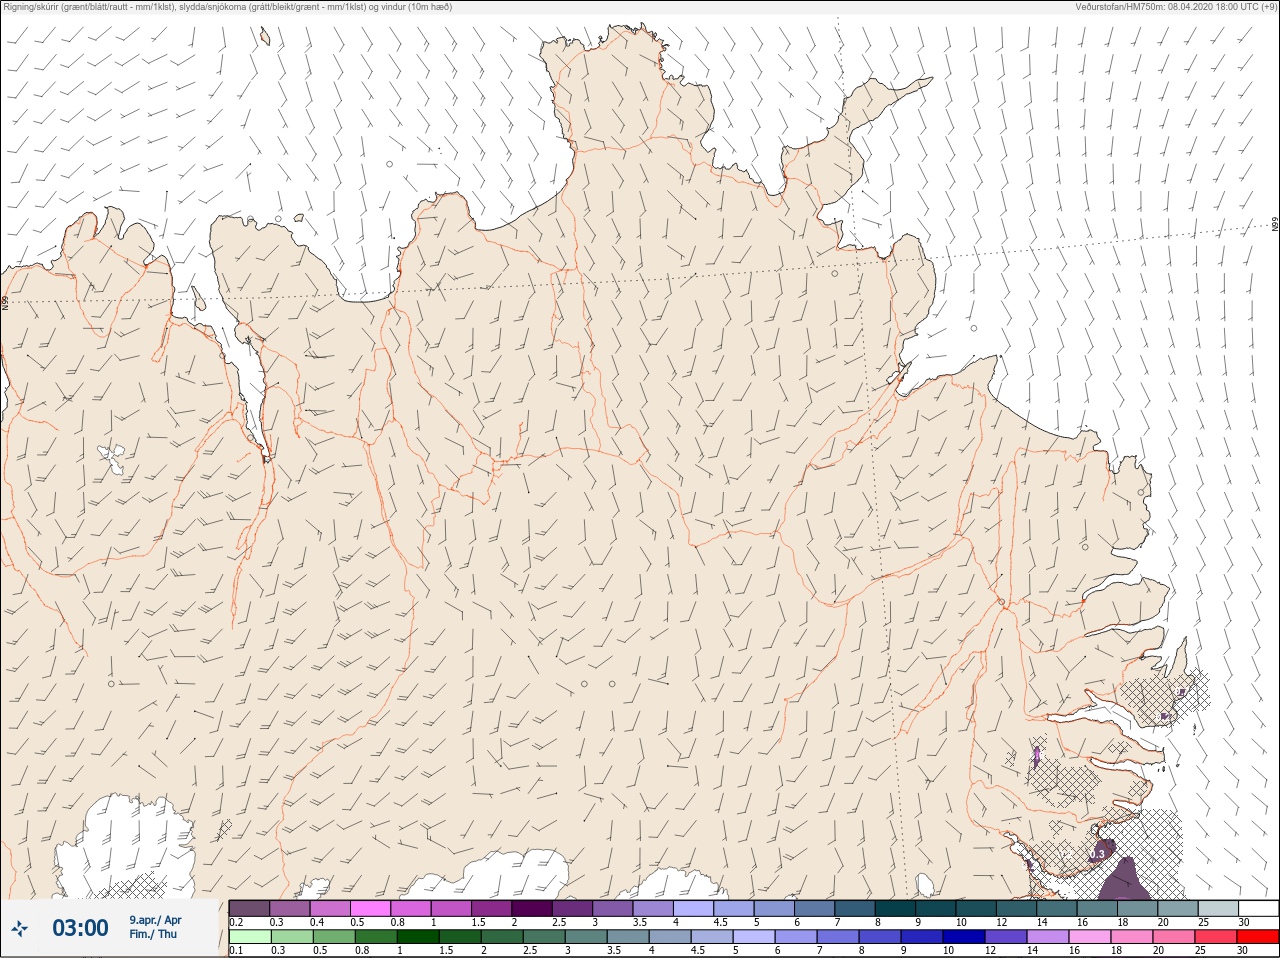Viewport: 1280px width, 958px height.
Task: Click the upper legend value label 0.2
Action: pyautogui.click(x=236, y=922)
